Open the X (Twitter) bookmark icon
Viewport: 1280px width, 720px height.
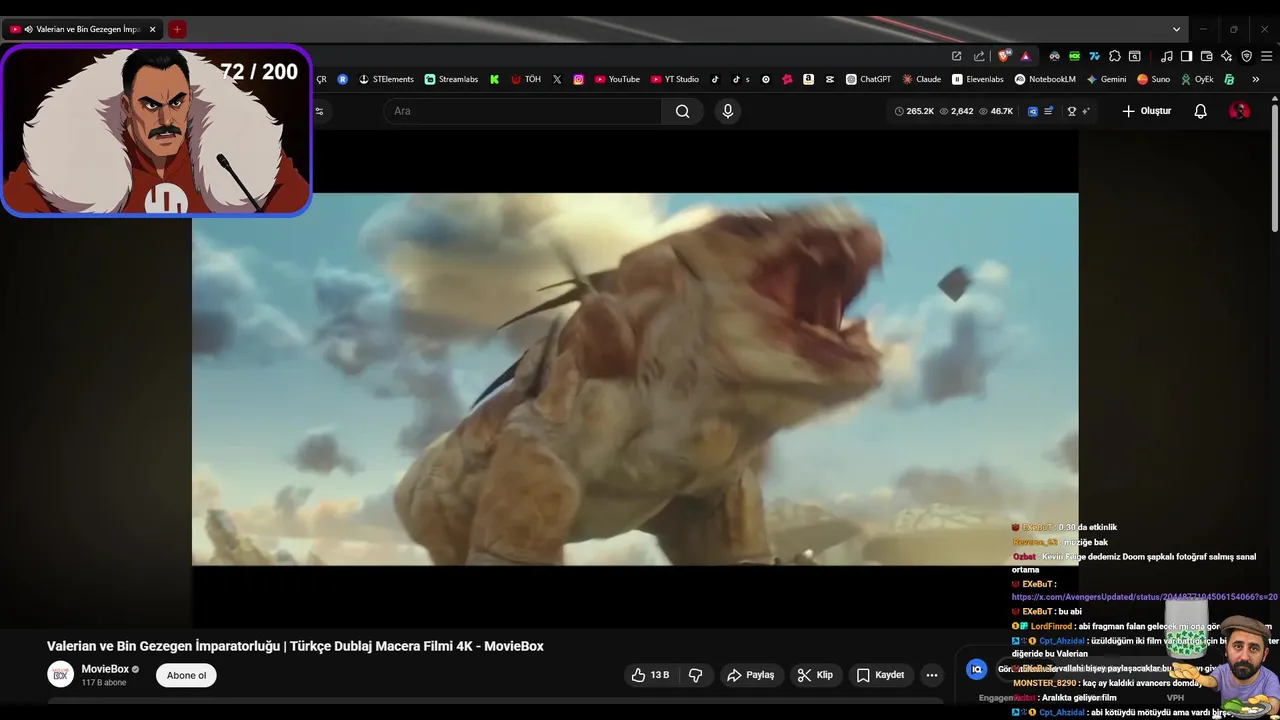557,79
